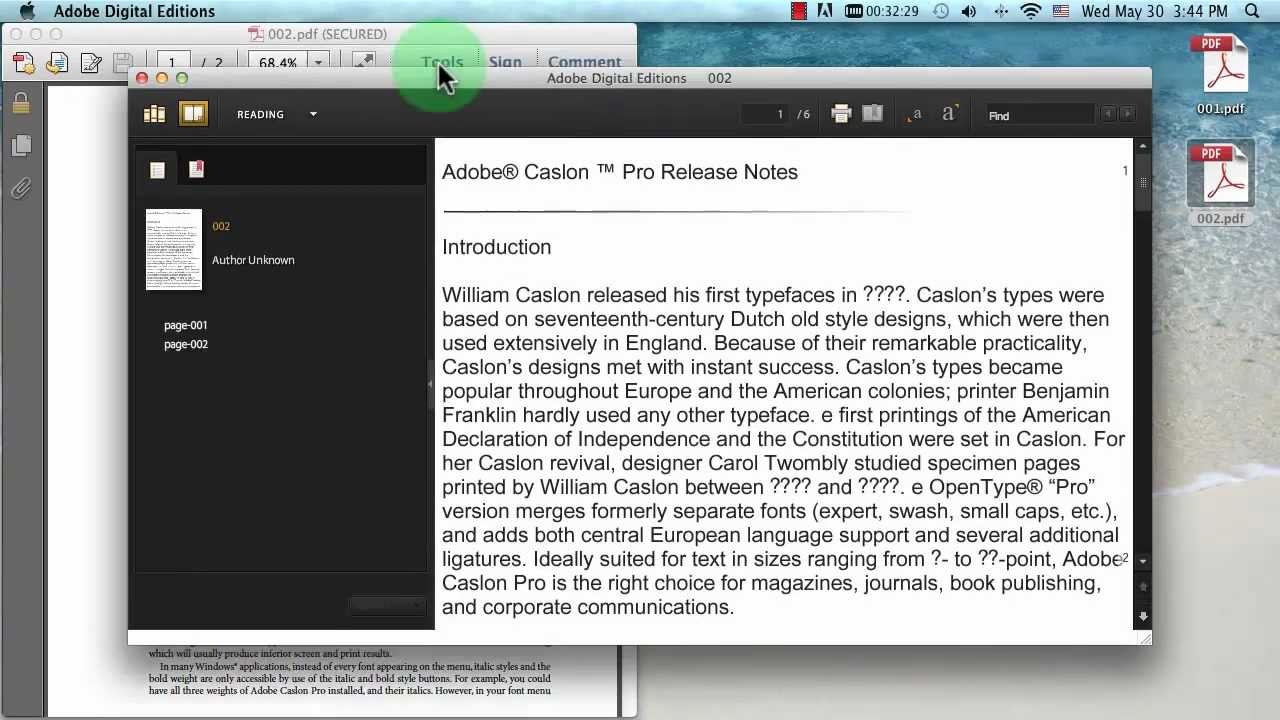Select 002.pdf file on desktop
Viewport: 1280px width, 720px height.
pos(1221,185)
